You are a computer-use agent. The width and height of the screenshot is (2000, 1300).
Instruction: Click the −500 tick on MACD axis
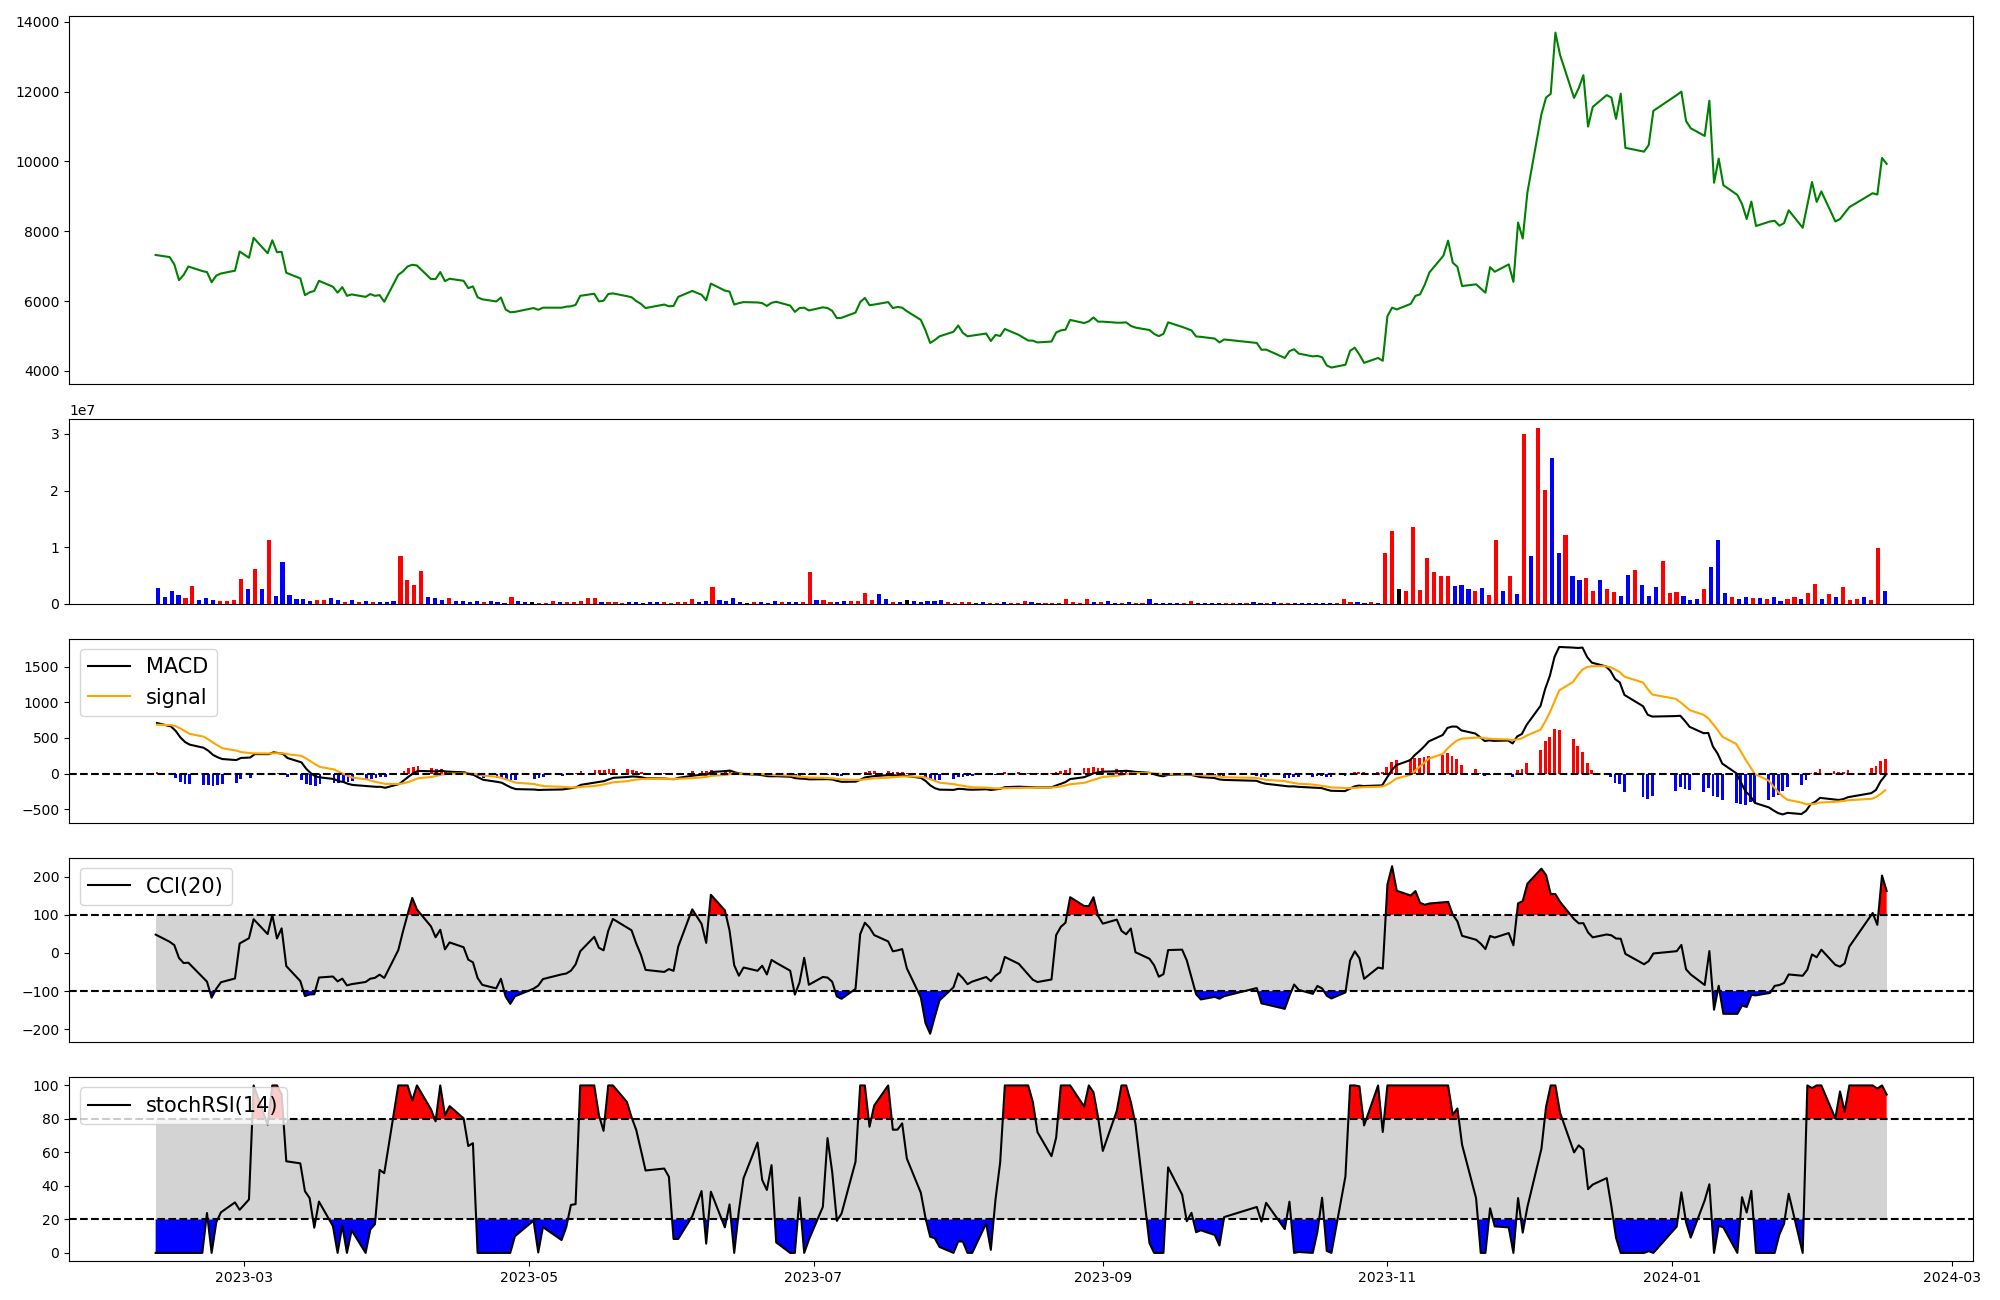click(x=40, y=809)
